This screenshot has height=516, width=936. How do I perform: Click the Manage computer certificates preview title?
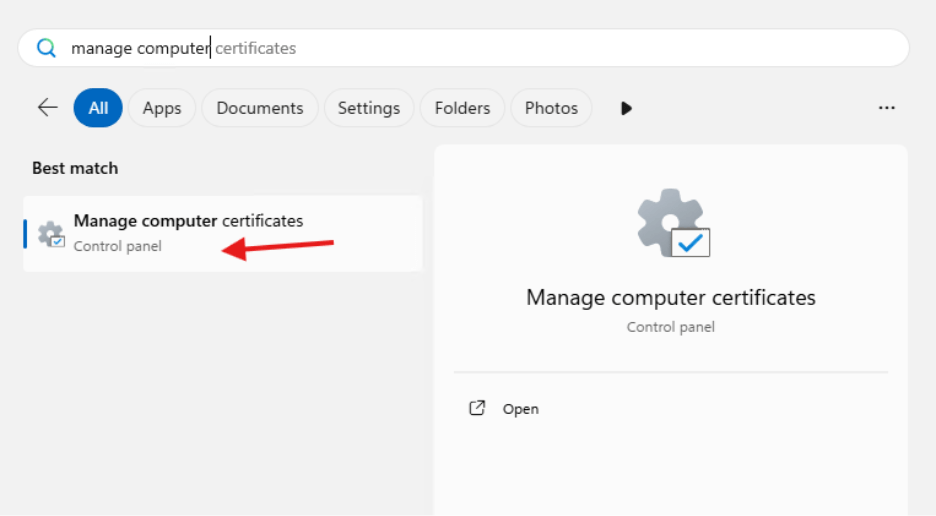tap(670, 297)
